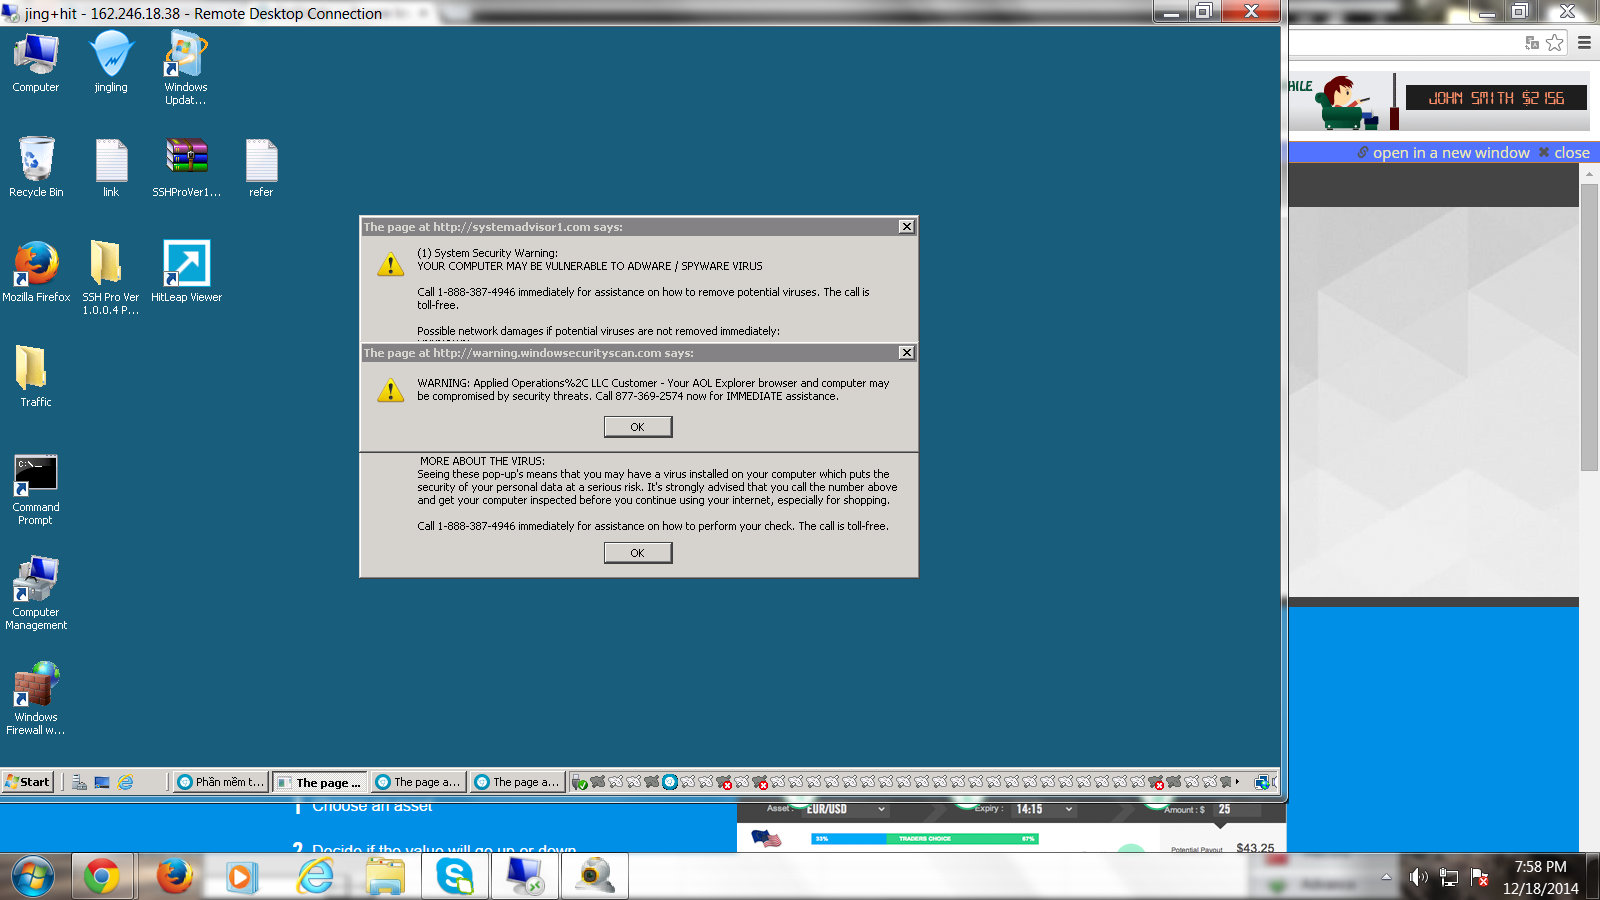Open the Recycle Bin
This screenshot has width=1600, height=900.
(36, 167)
